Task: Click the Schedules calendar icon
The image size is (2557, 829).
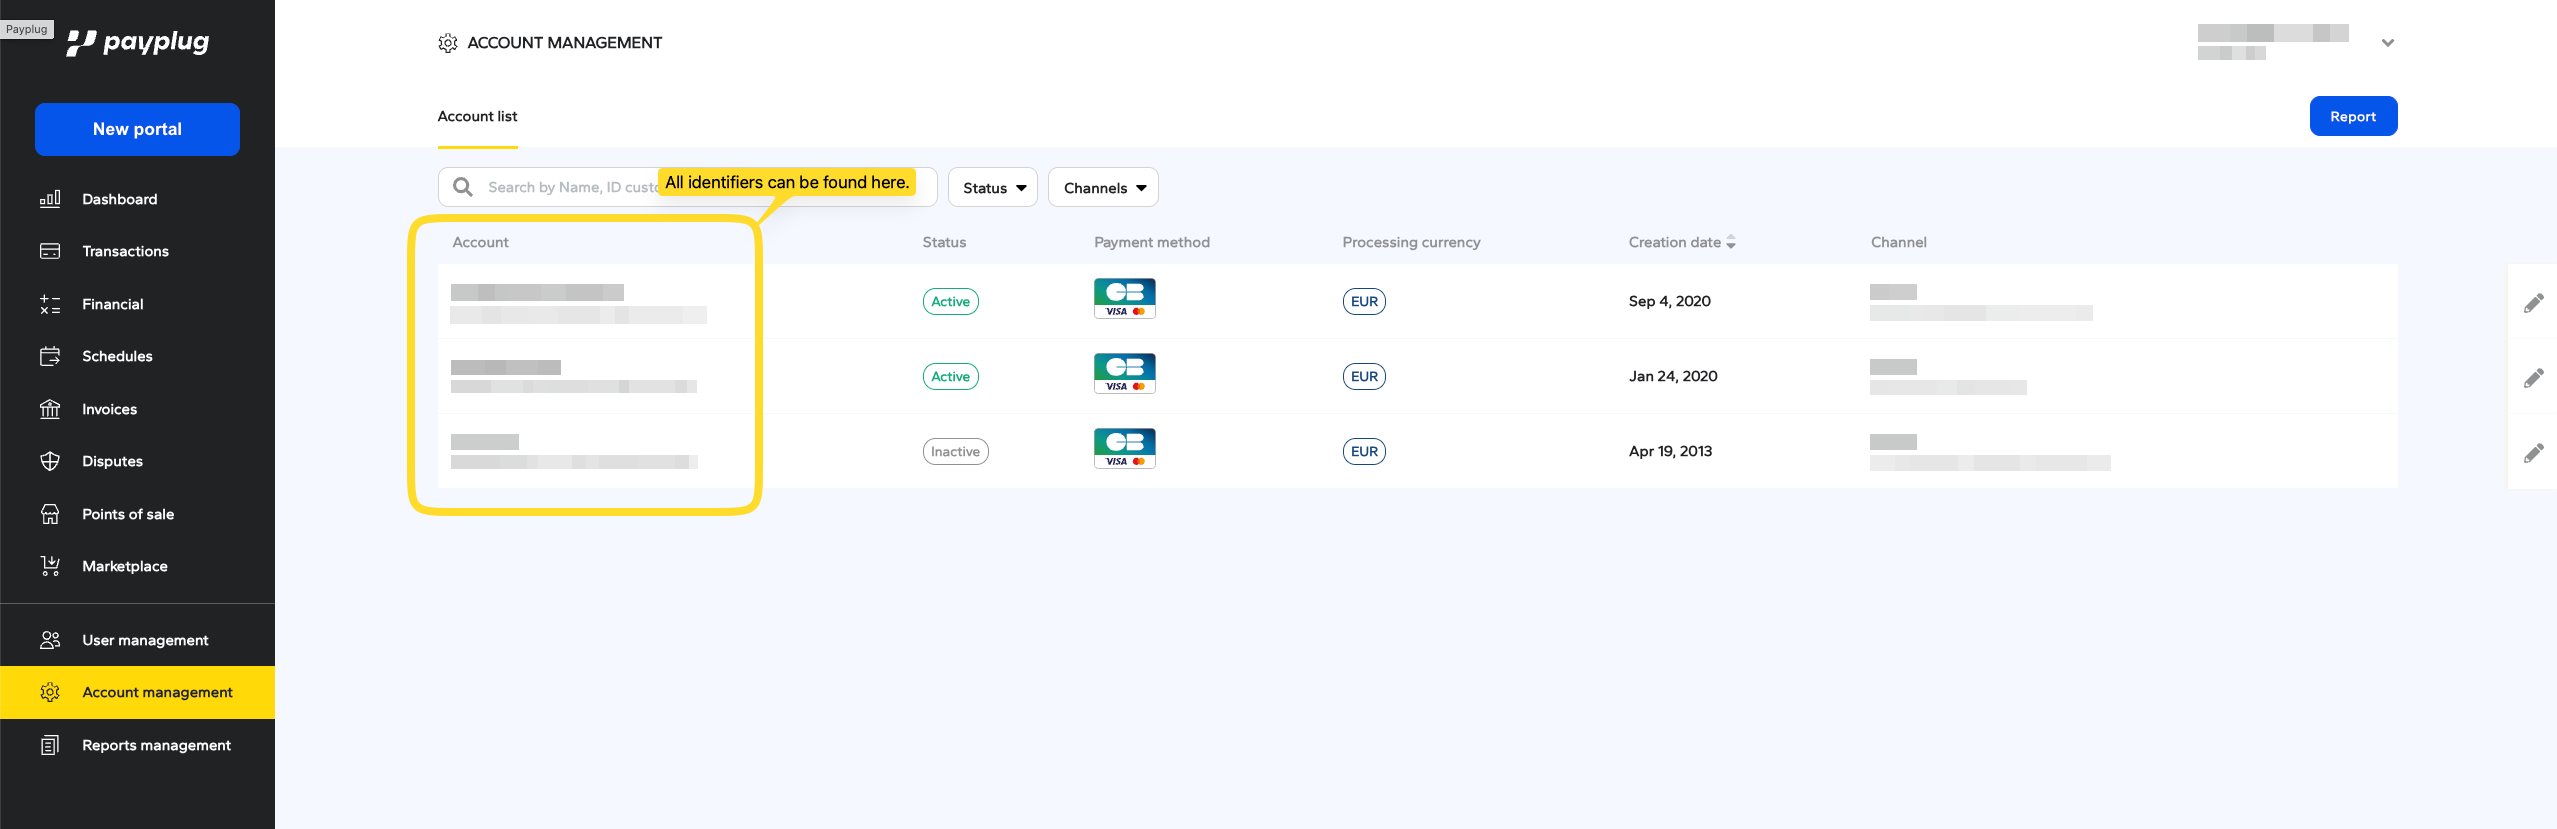Action: pos(50,356)
